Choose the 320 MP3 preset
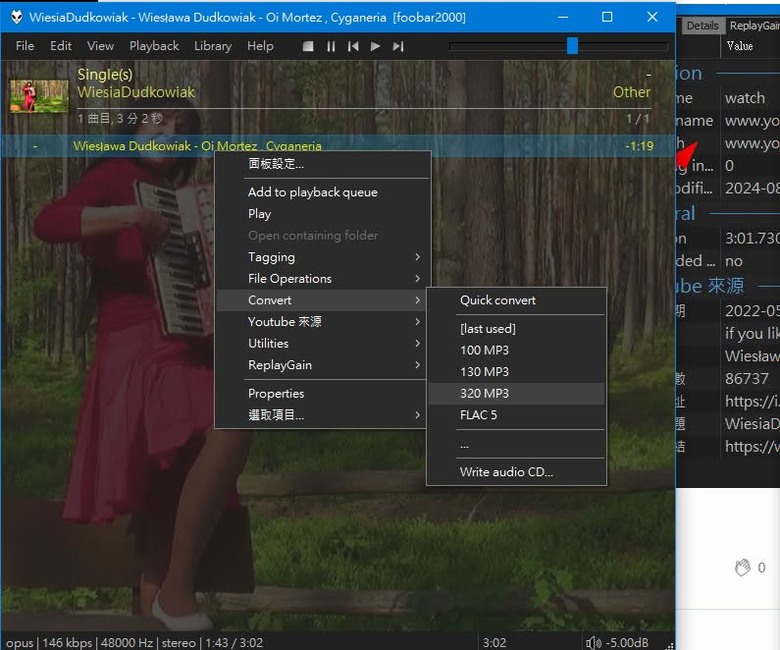The image size is (780, 650). click(x=516, y=393)
